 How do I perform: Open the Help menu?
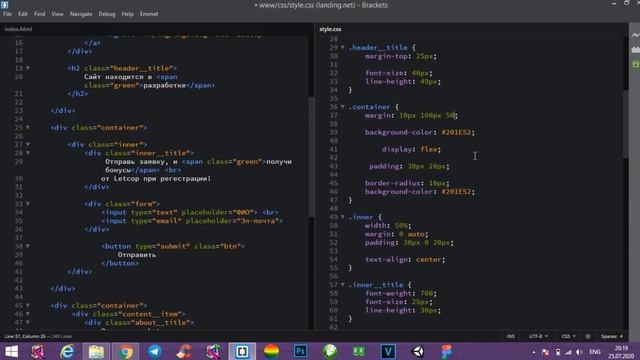(x=127, y=14)
